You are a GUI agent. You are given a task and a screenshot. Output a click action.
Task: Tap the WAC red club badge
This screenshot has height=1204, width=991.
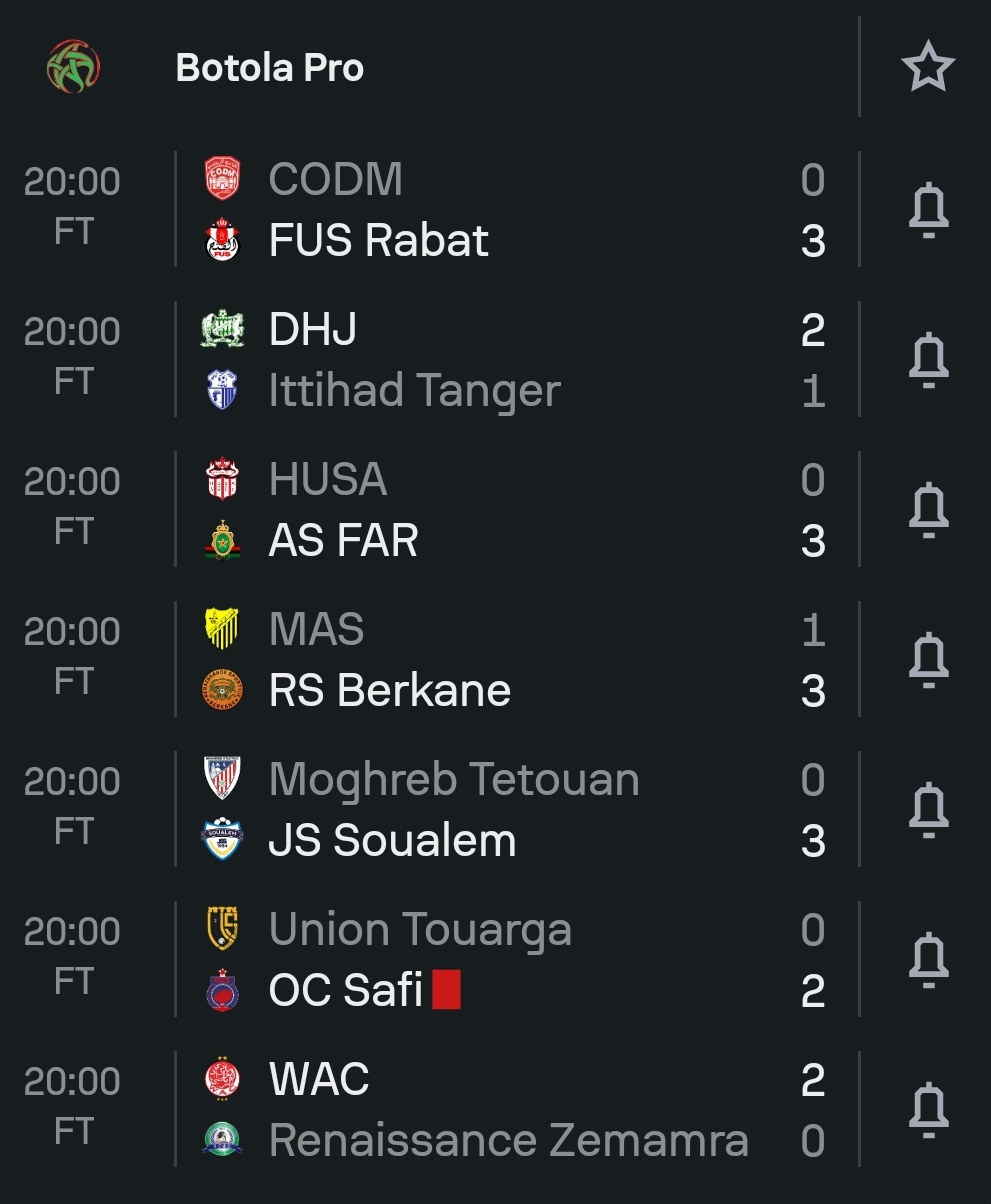(223, 1080)
